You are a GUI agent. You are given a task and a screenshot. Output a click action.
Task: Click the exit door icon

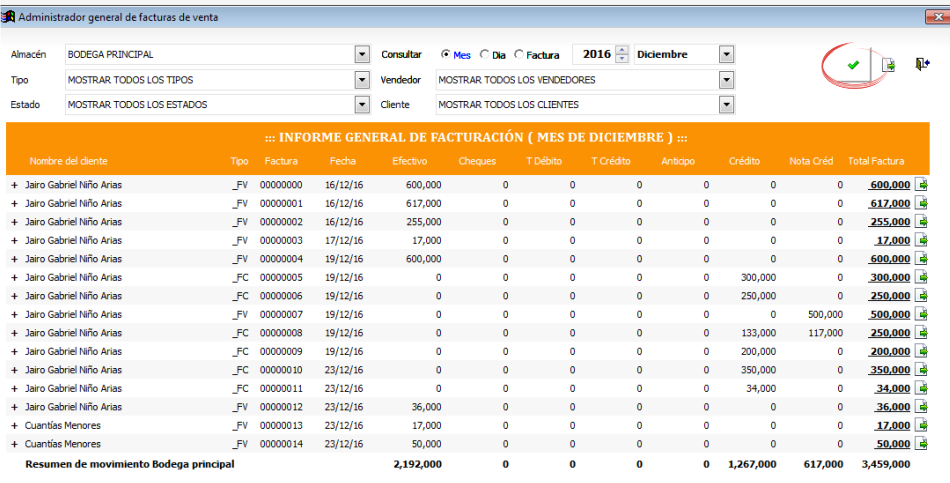click(x=922, y=64)
